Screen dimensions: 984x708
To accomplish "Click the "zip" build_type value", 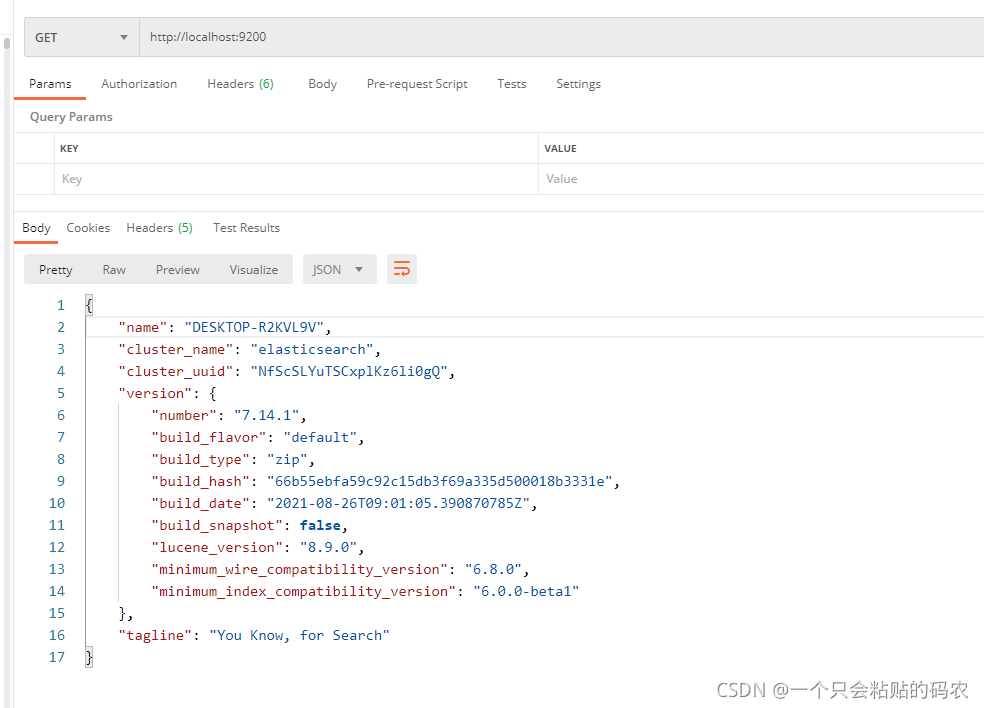I will [287, 459].
